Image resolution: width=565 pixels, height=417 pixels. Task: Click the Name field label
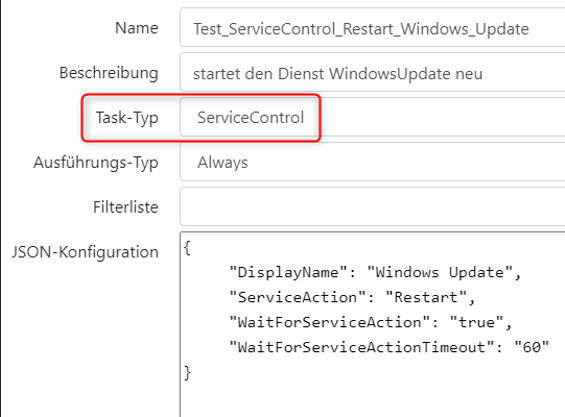137,28
